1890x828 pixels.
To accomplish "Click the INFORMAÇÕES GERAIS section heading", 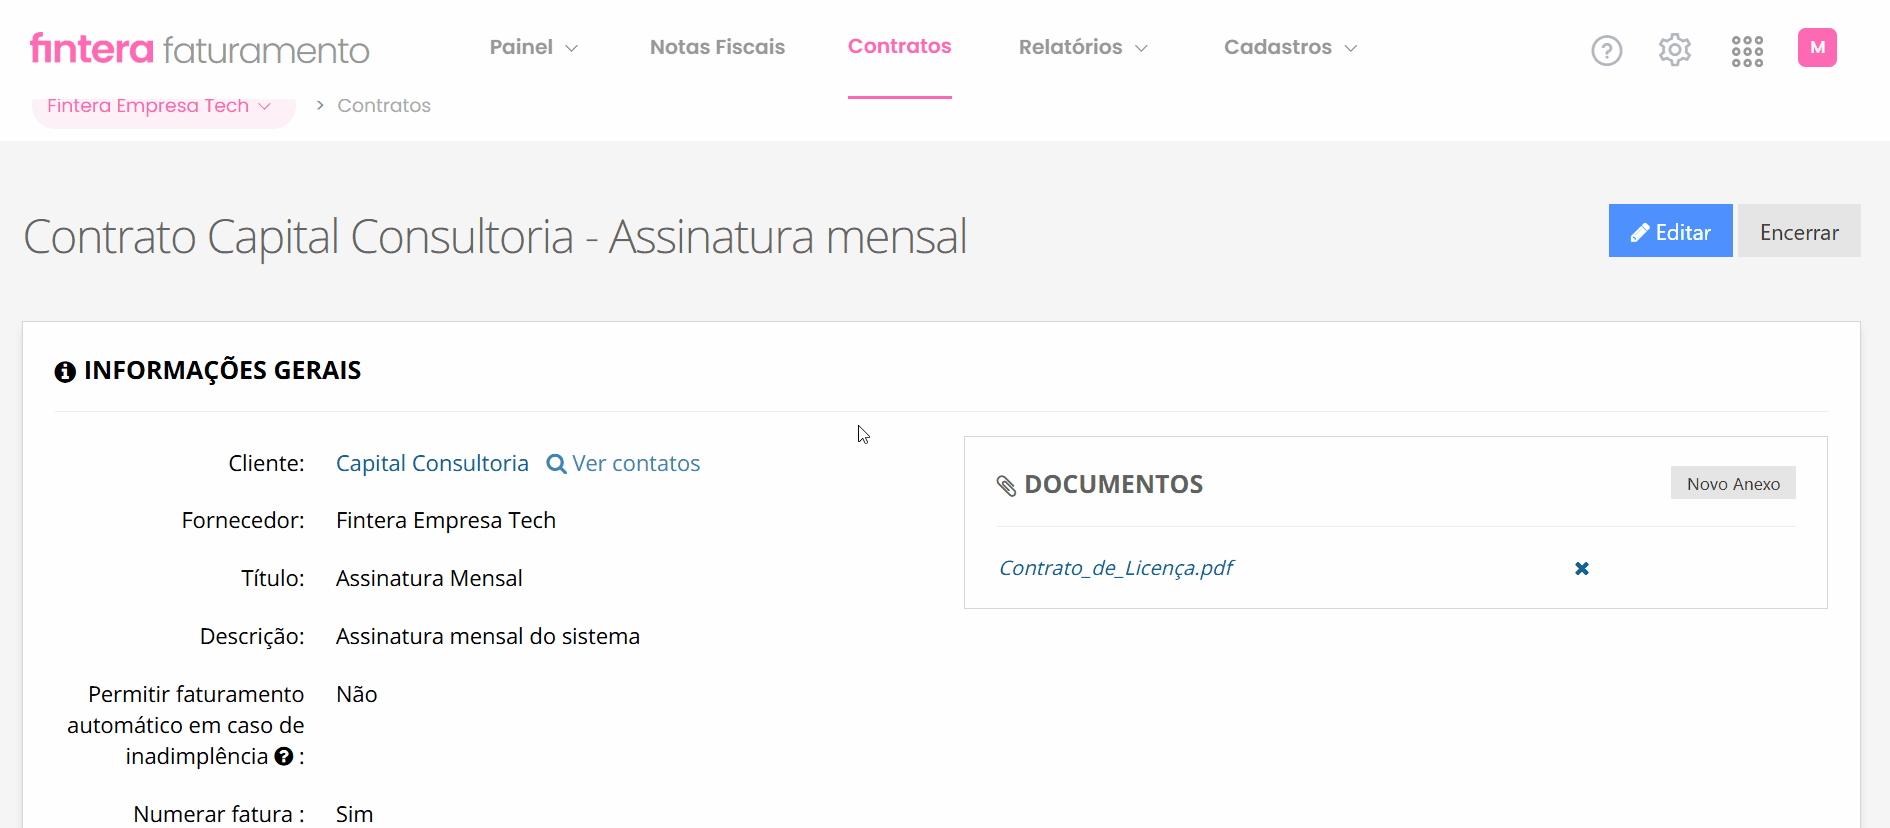I will tap(222, 370).
